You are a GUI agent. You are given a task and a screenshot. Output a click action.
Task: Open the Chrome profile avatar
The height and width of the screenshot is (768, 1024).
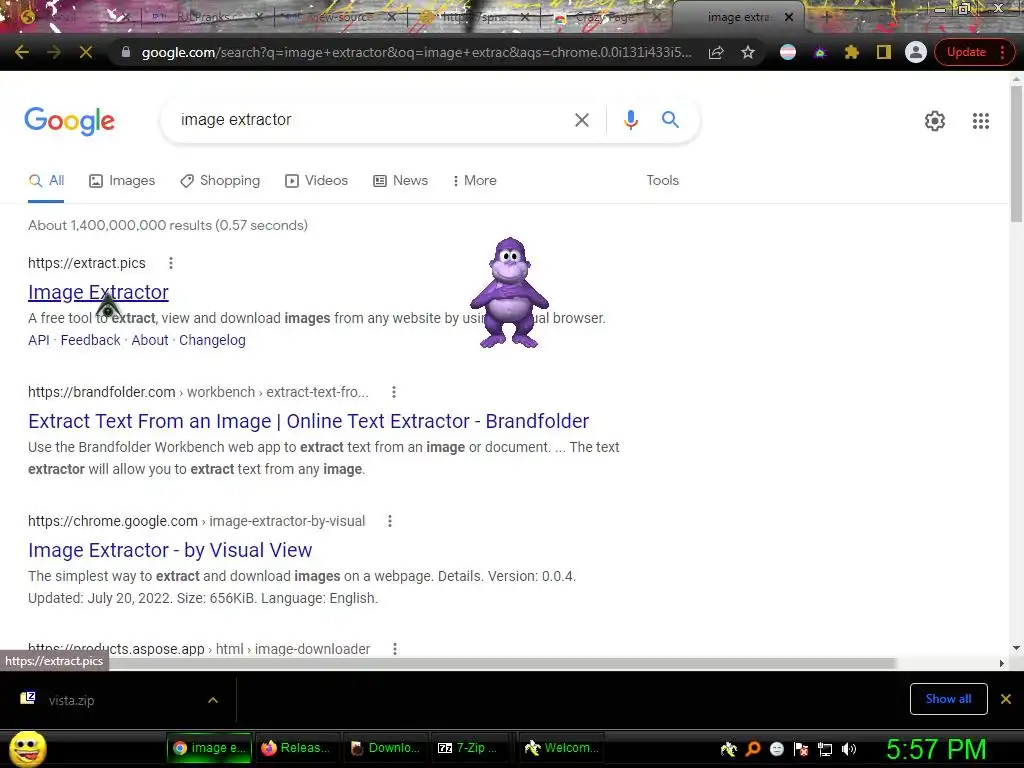click(x=916, y=52)
